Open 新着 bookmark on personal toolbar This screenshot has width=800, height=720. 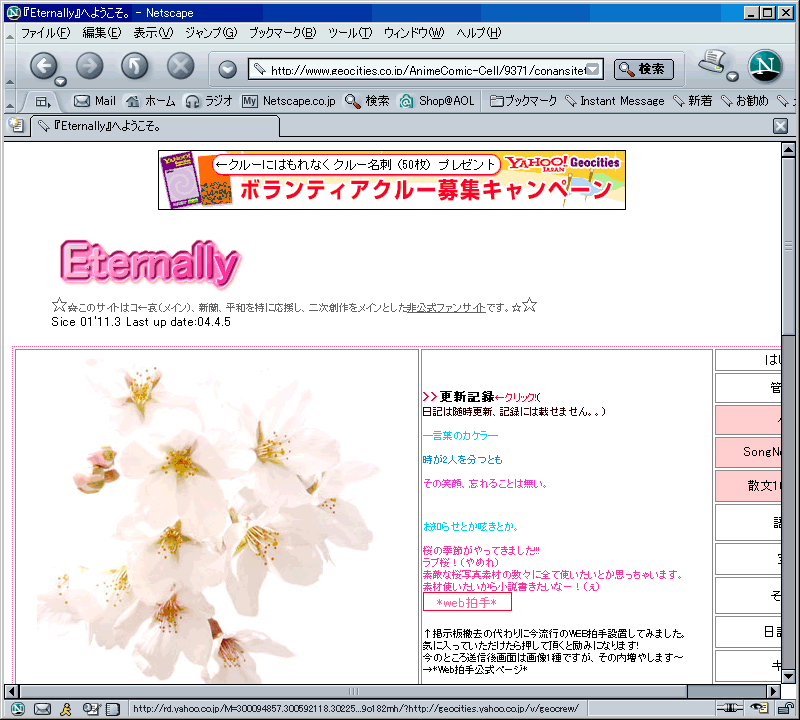(693, 101)
